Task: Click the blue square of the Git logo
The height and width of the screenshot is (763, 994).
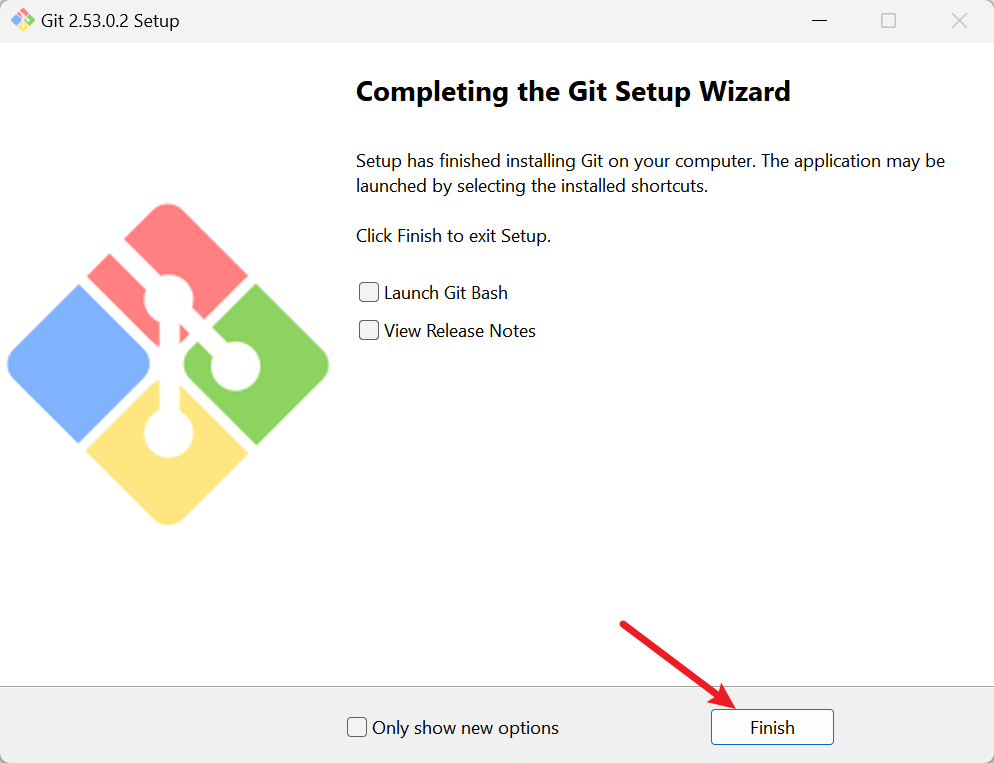Action: (x=70, y=362)
